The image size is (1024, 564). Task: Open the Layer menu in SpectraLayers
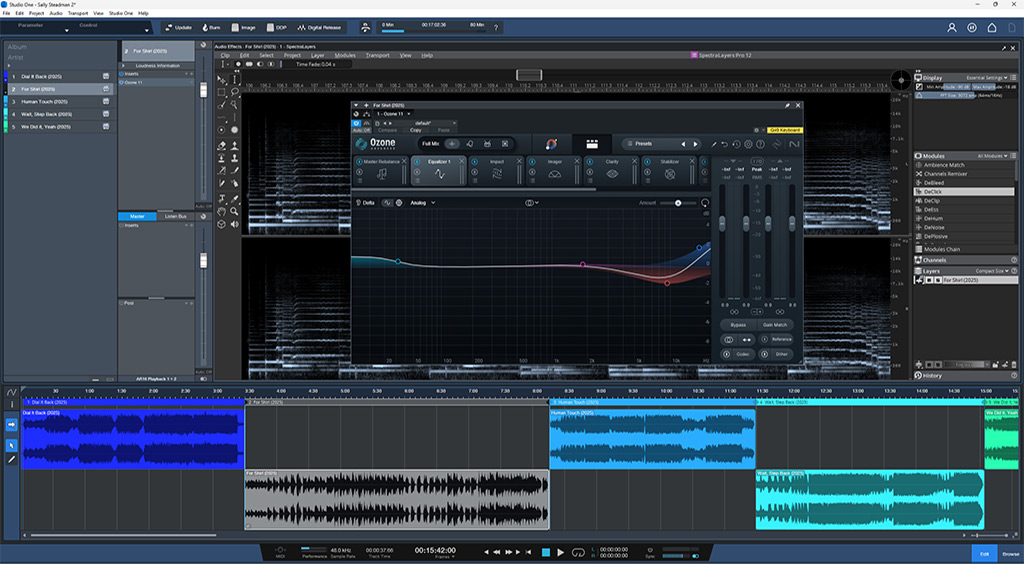[x=317, y=55]
